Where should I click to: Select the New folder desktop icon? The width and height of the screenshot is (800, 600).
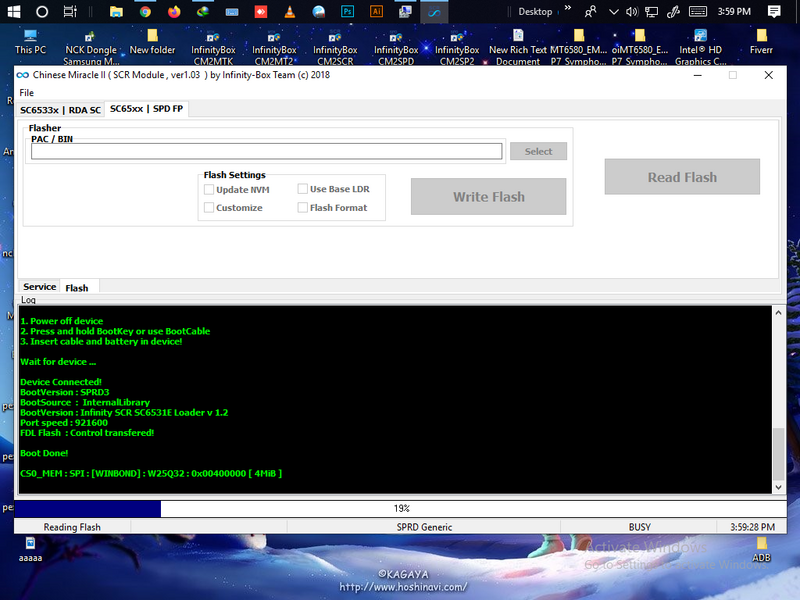pos(152,42)
